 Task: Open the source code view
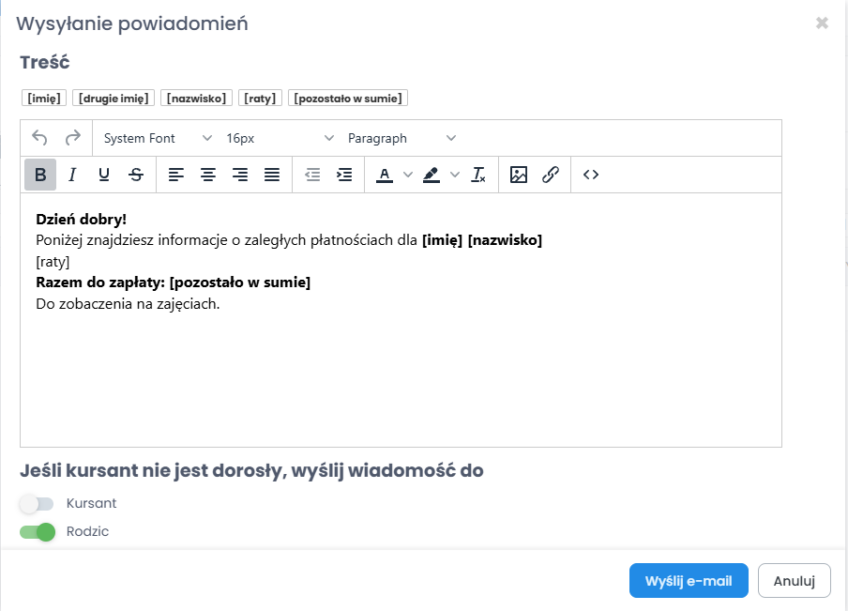591,175
